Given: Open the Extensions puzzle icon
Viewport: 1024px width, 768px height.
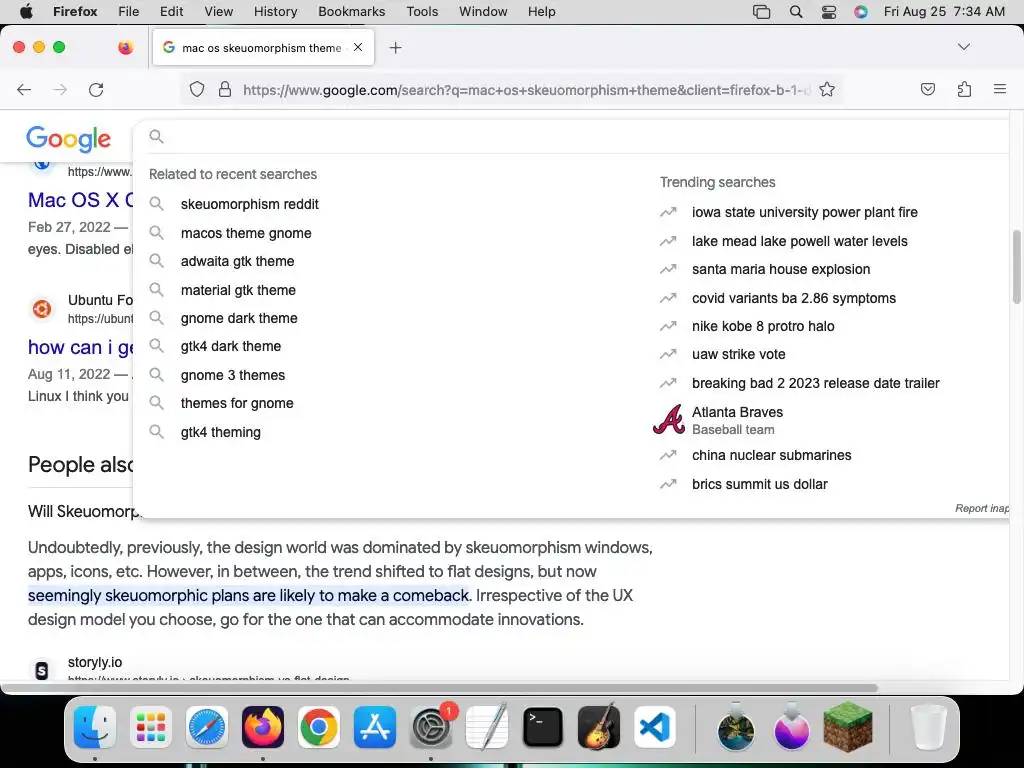Looking at the screenshot, I should click(964, 89).
